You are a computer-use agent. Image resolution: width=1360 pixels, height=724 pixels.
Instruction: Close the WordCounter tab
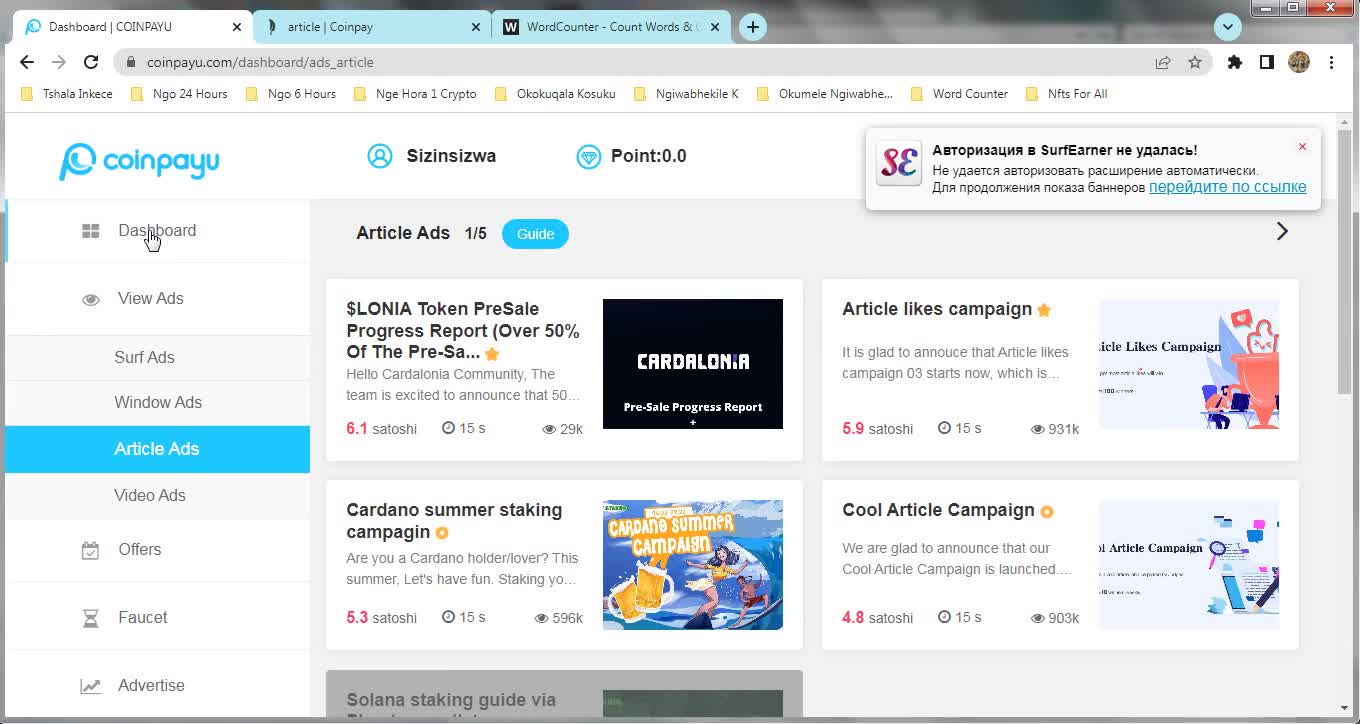tap(715, 27)
